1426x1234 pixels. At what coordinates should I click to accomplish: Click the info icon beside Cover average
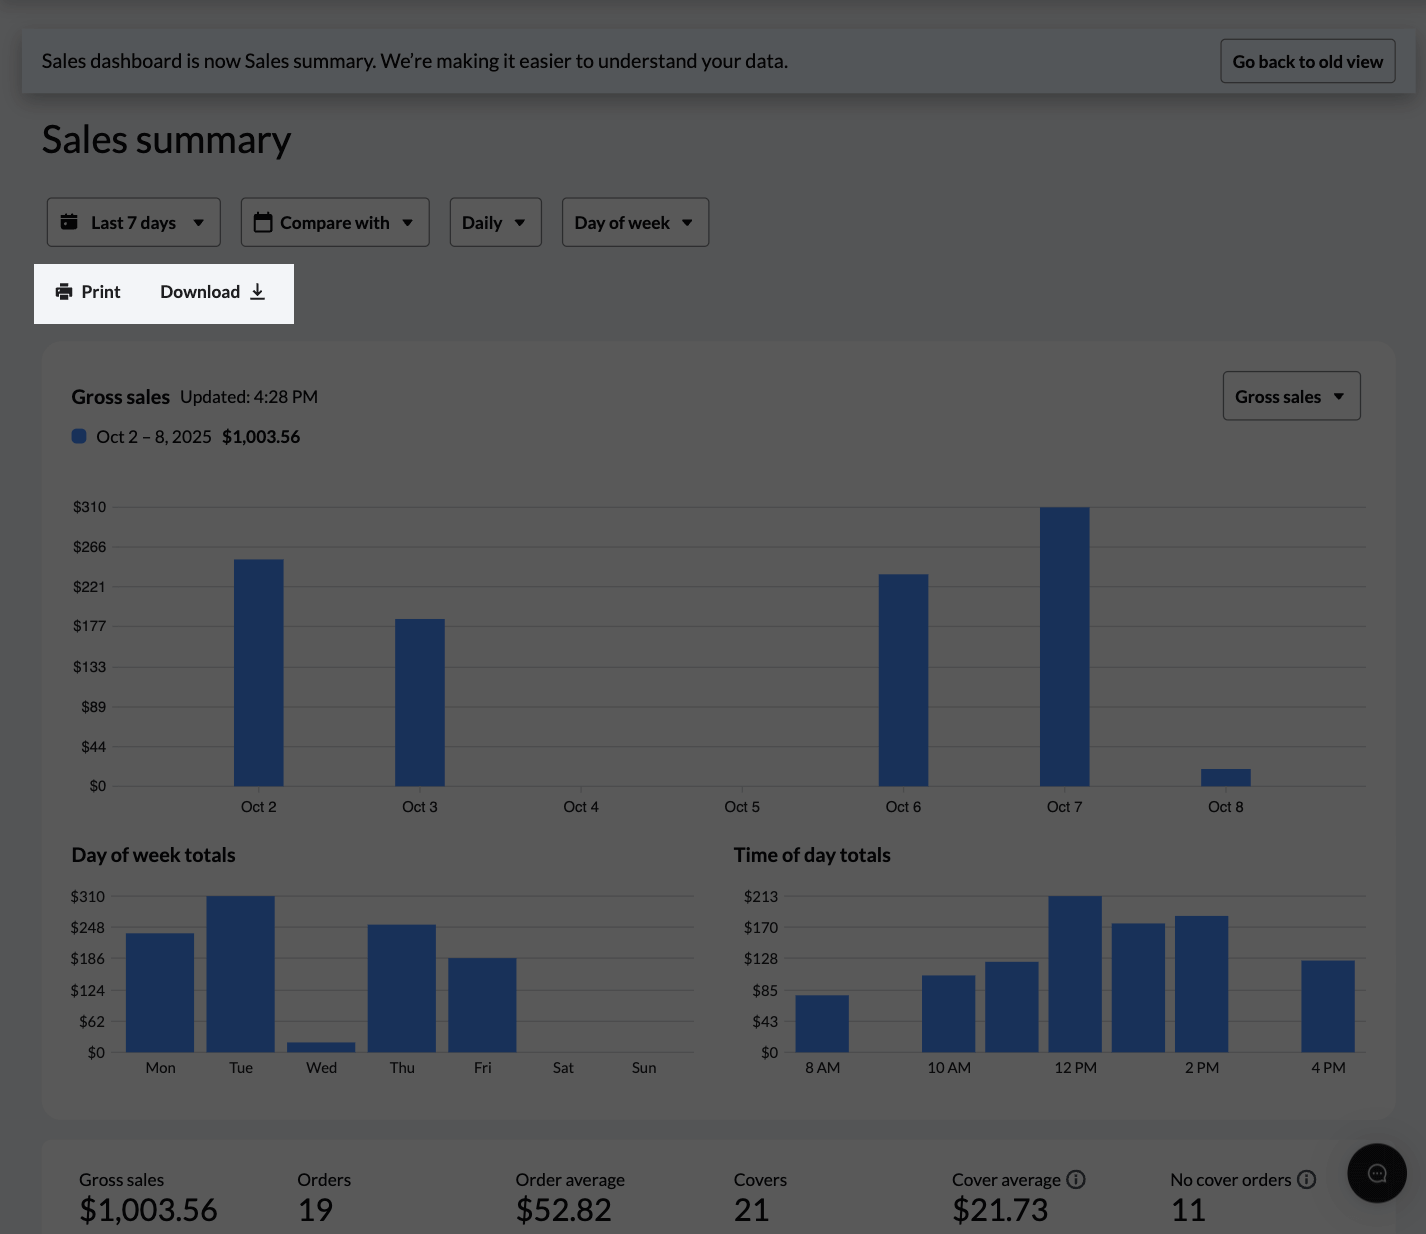1076,1180
